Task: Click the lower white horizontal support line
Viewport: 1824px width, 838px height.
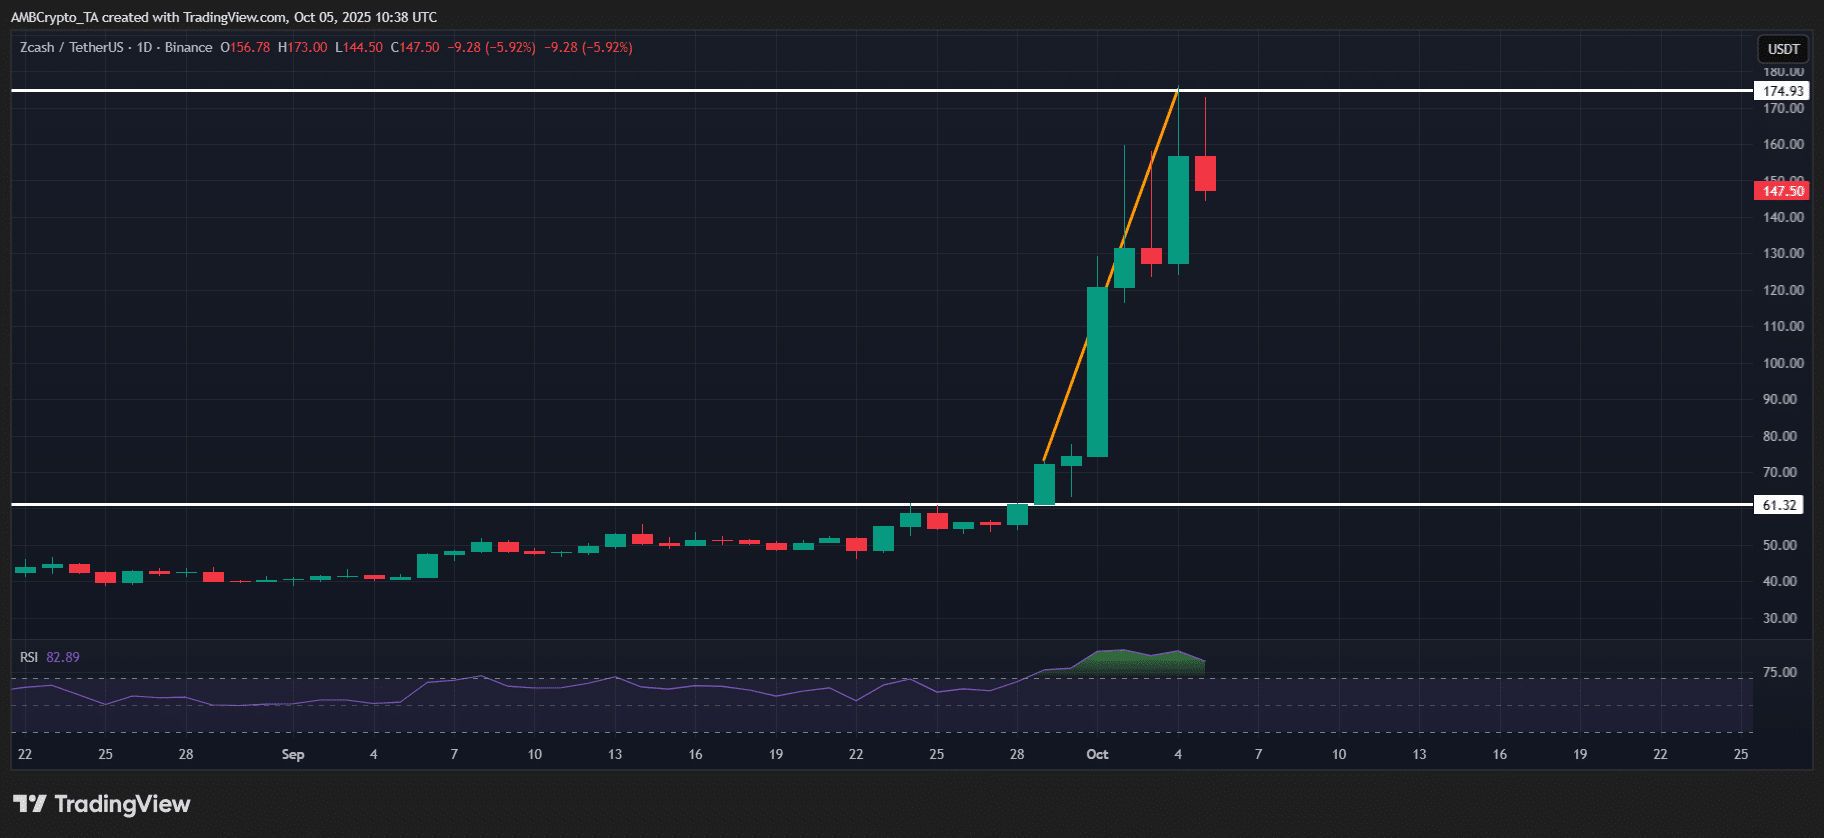Action: (882, 504)
